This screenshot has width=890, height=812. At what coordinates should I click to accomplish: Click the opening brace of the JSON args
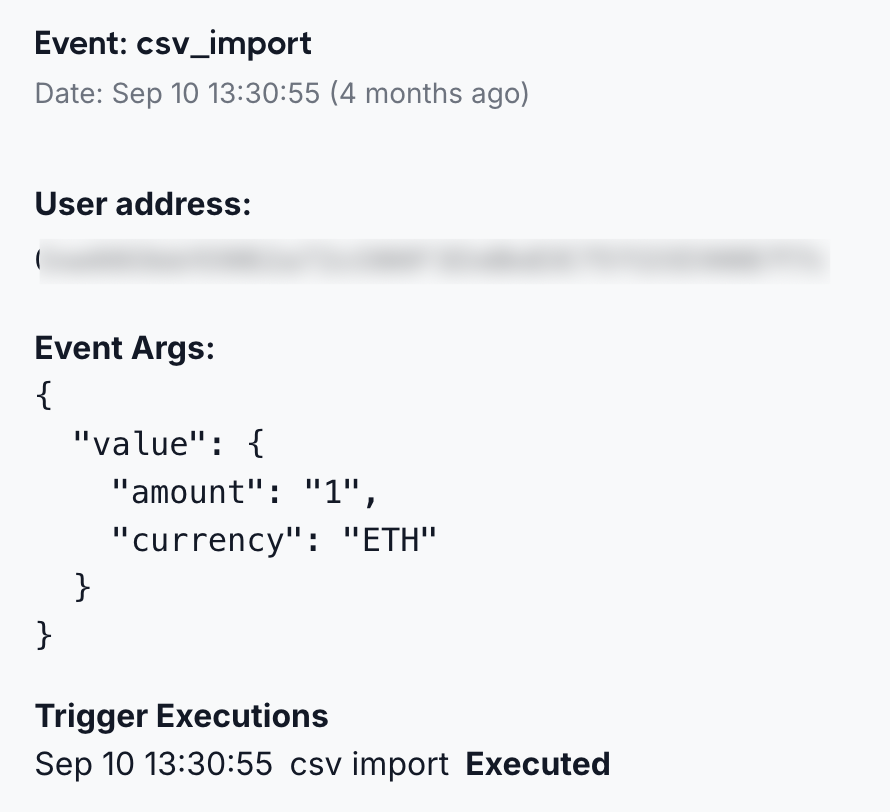pyautogui.click(x=42, y=396)
